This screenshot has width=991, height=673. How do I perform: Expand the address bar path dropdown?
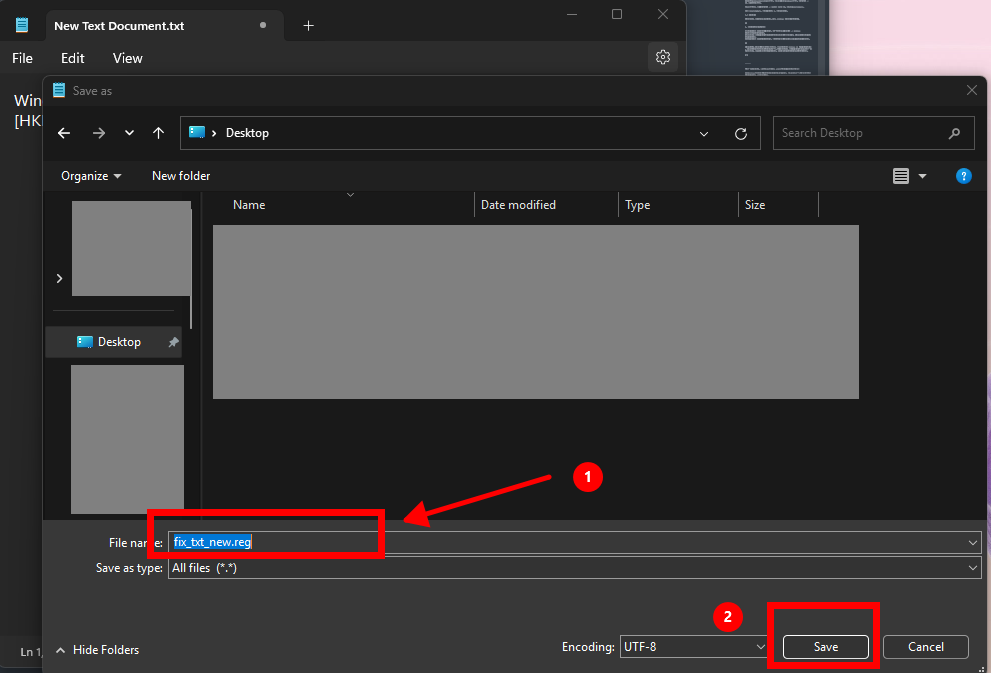tap(704, 133)
